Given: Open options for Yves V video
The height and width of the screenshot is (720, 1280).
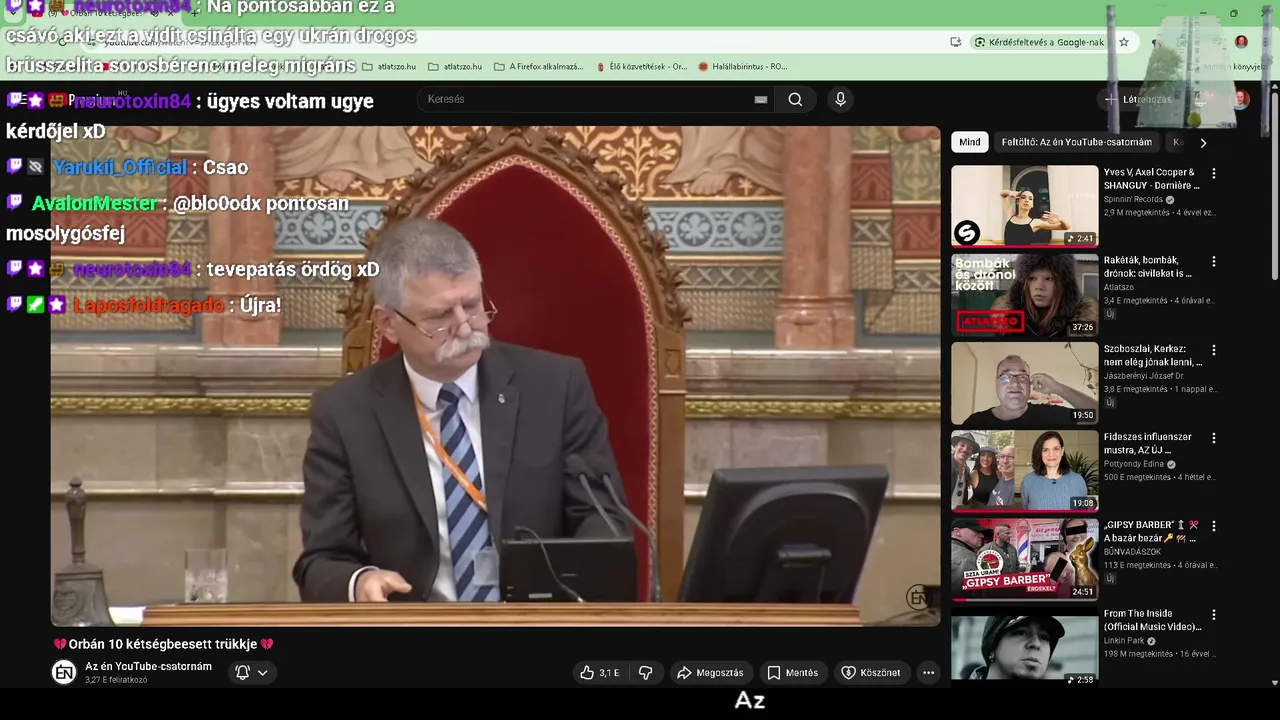Looking at the screenshot, I should [1214, 173].
